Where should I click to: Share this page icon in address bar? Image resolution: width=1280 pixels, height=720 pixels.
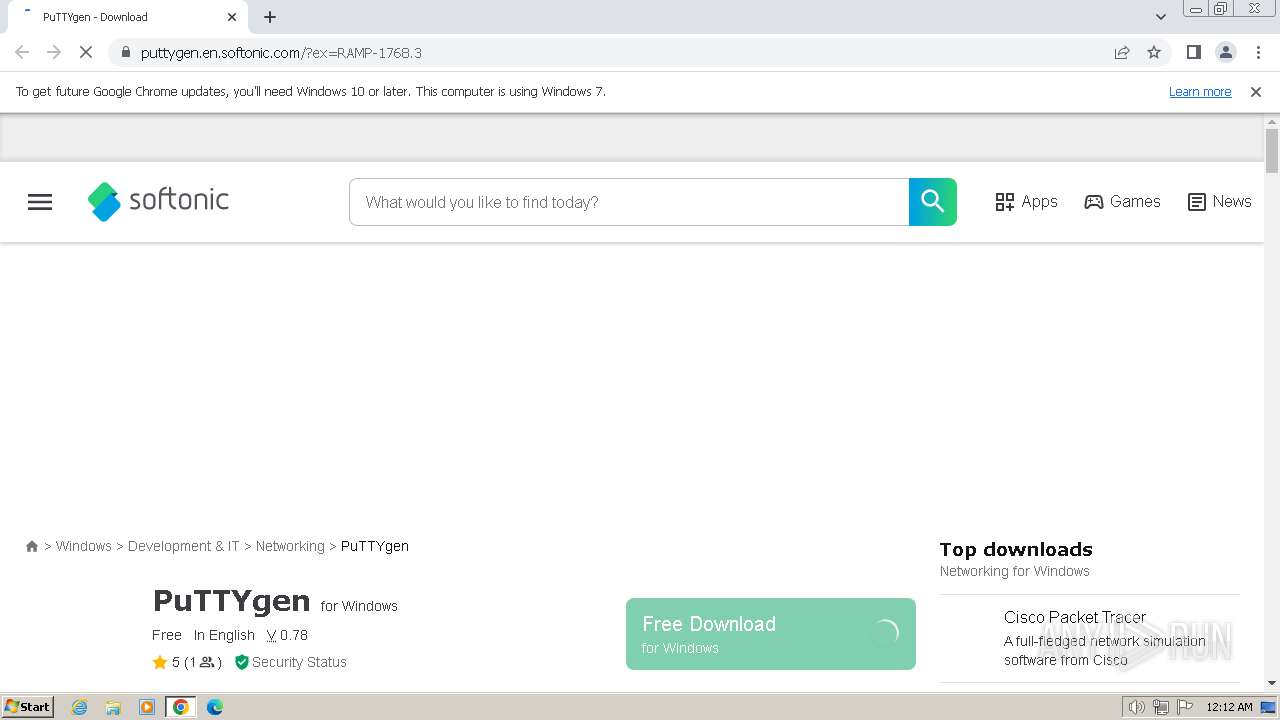[1122, 53]
